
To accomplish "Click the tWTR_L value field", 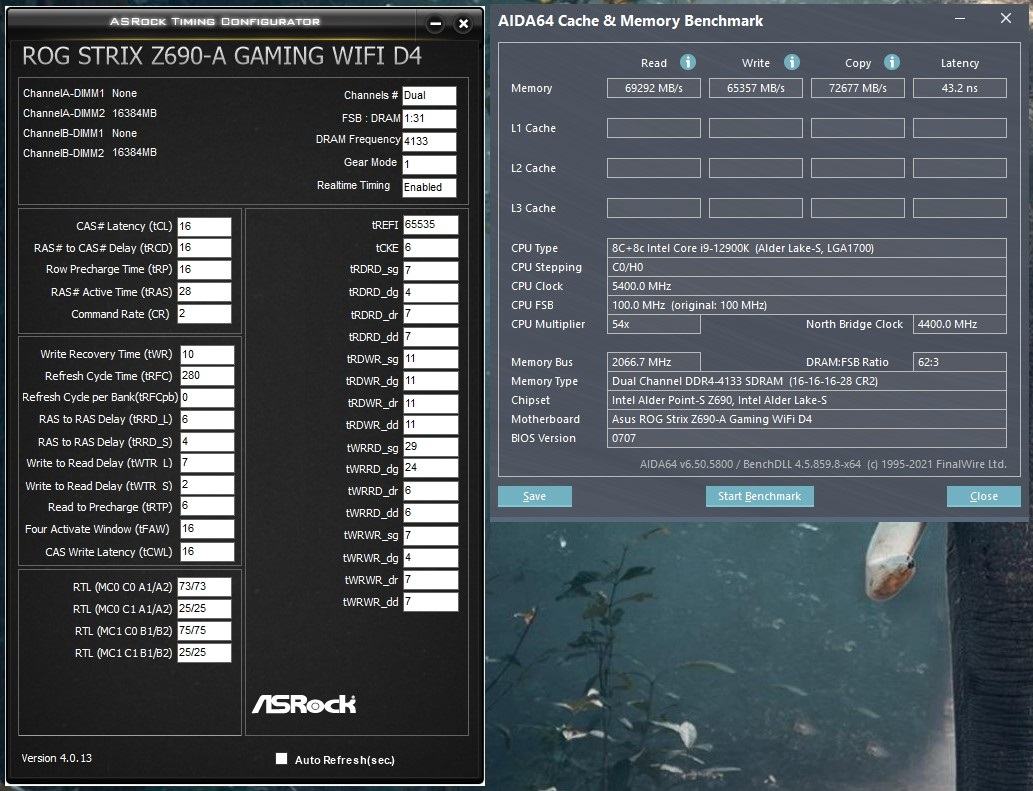I will coord(207,463).
